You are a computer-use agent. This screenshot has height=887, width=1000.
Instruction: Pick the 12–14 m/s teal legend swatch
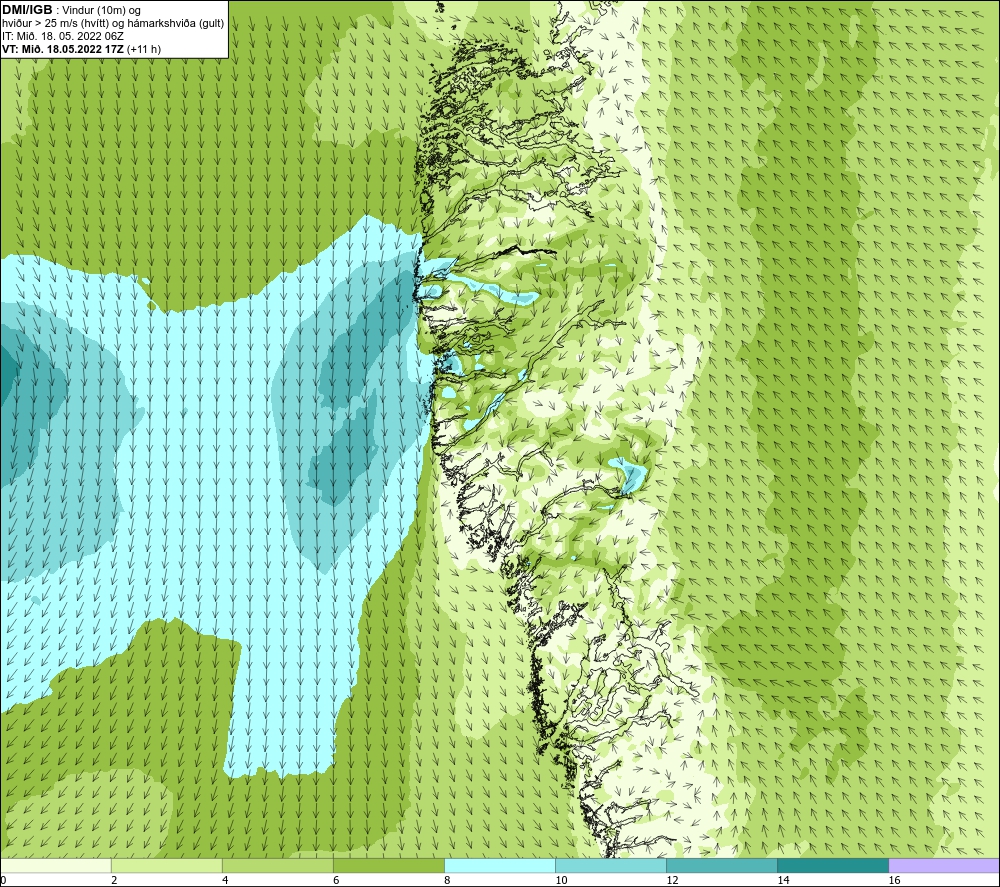[721, 865]
